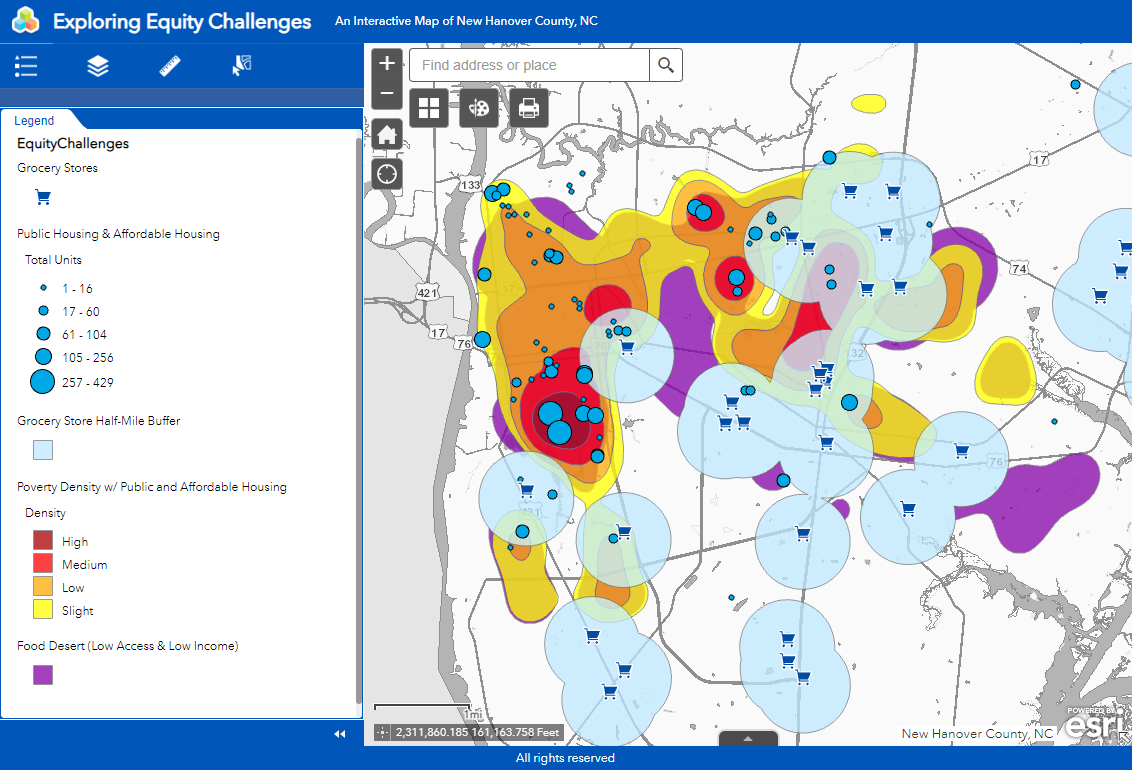Open the Basemap Gallery grid
This screenshot has width=1132, height=770.
[x=429, y=108]
